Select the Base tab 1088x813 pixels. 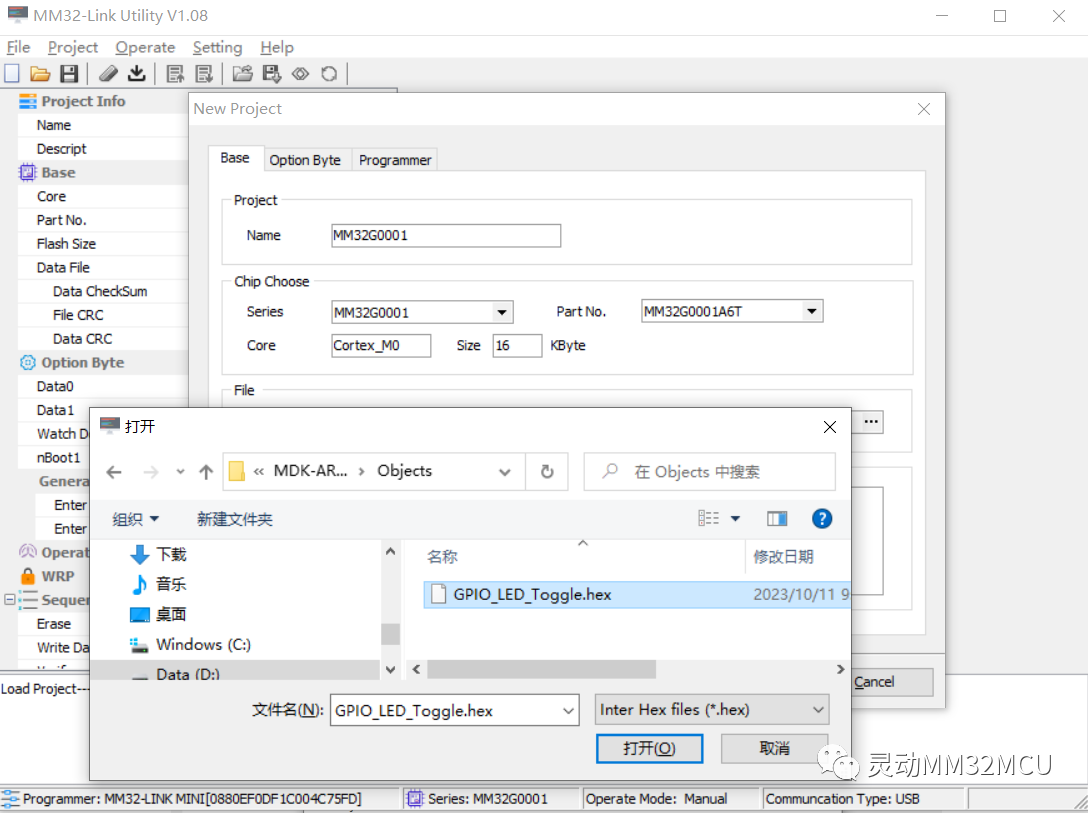pos(235,158)
